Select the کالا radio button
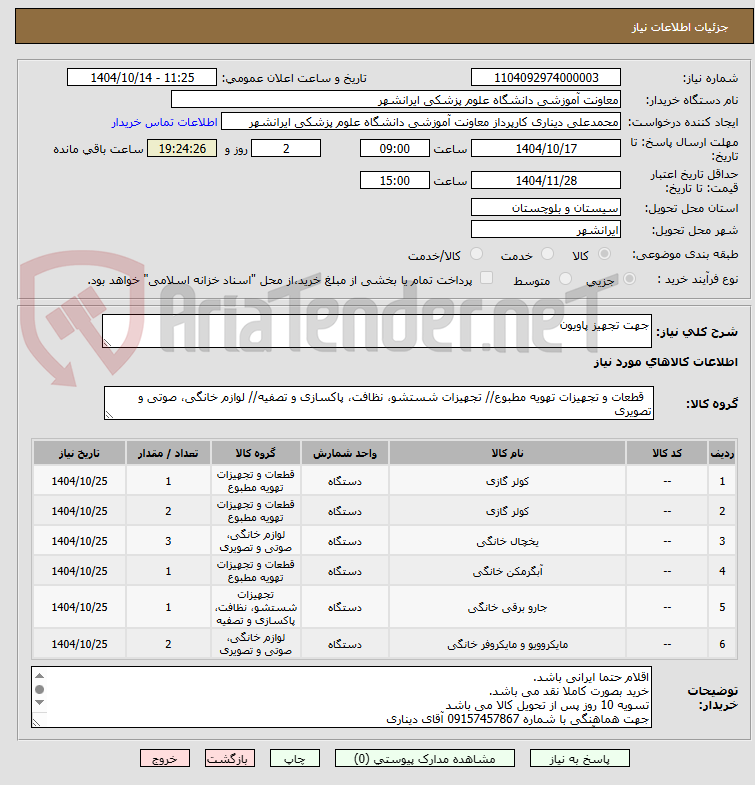This screenshot has height=785, width=755. coord(605,254)
